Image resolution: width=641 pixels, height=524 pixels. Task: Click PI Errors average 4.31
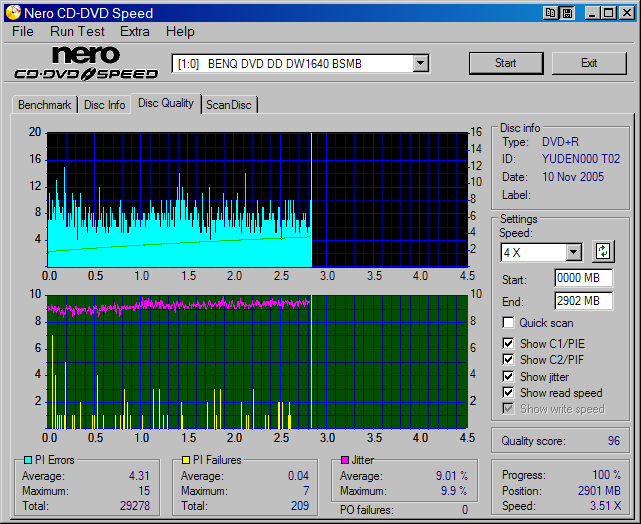point(139,476)
